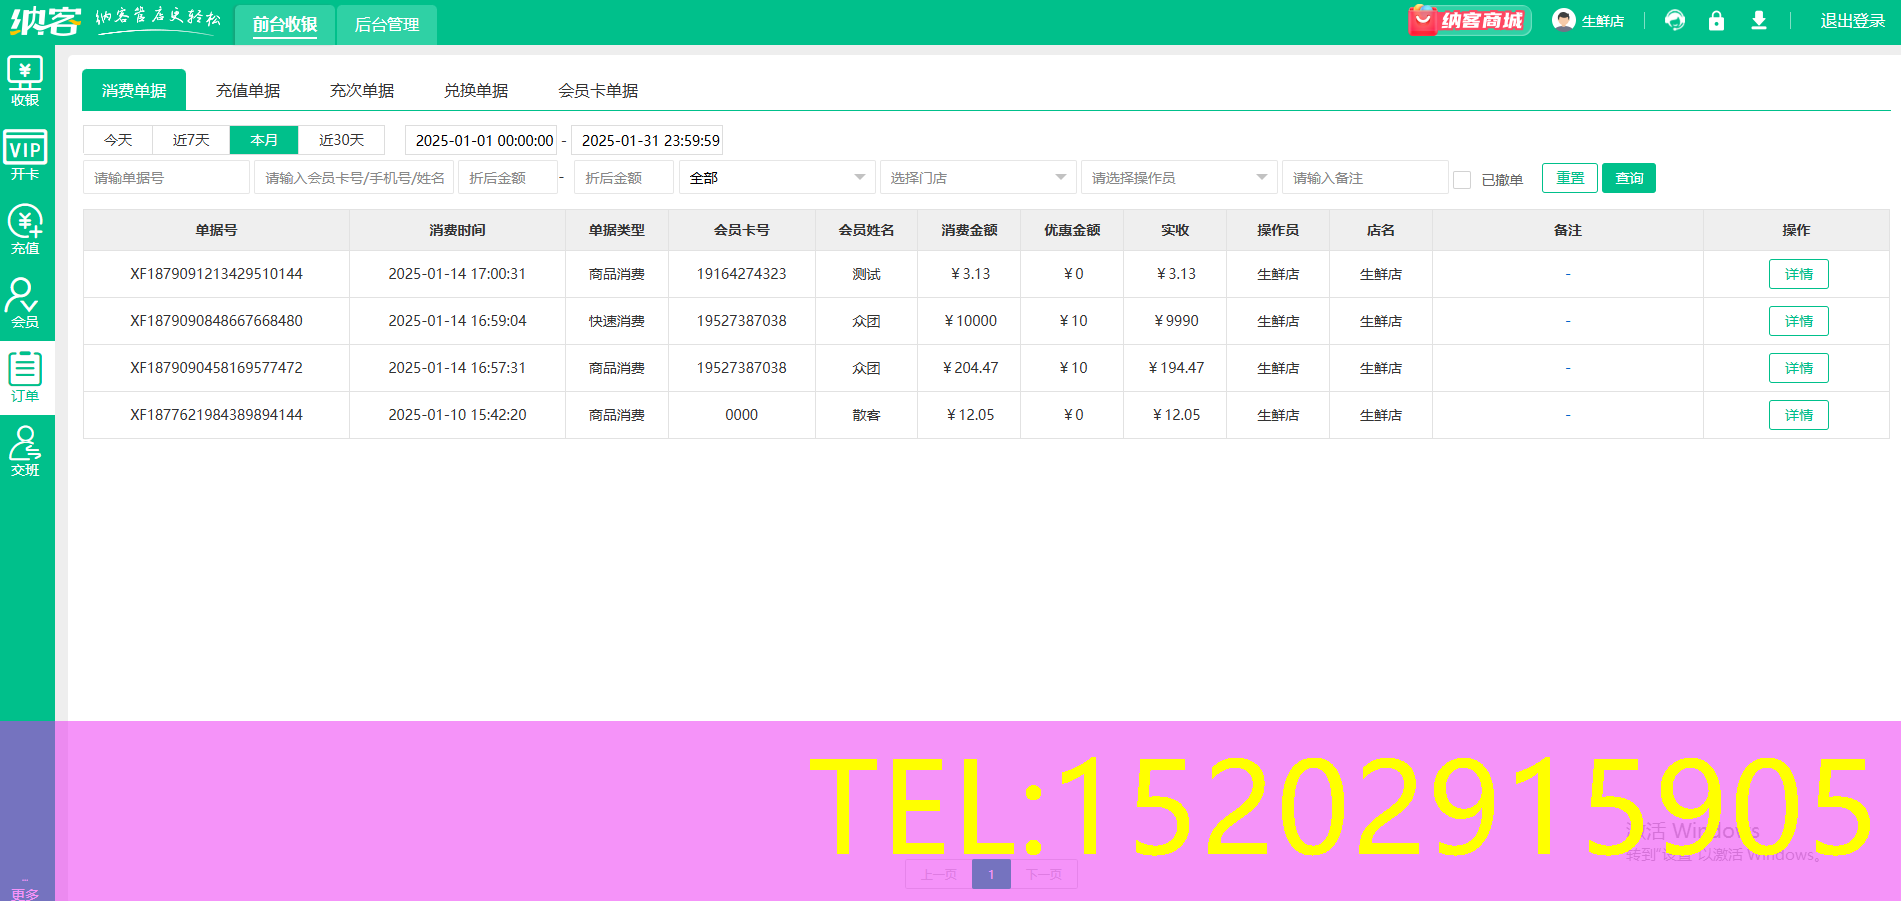Click the download icon in header
Viewport: 1901px width, 901px height.
click(x=1758, y=21)
